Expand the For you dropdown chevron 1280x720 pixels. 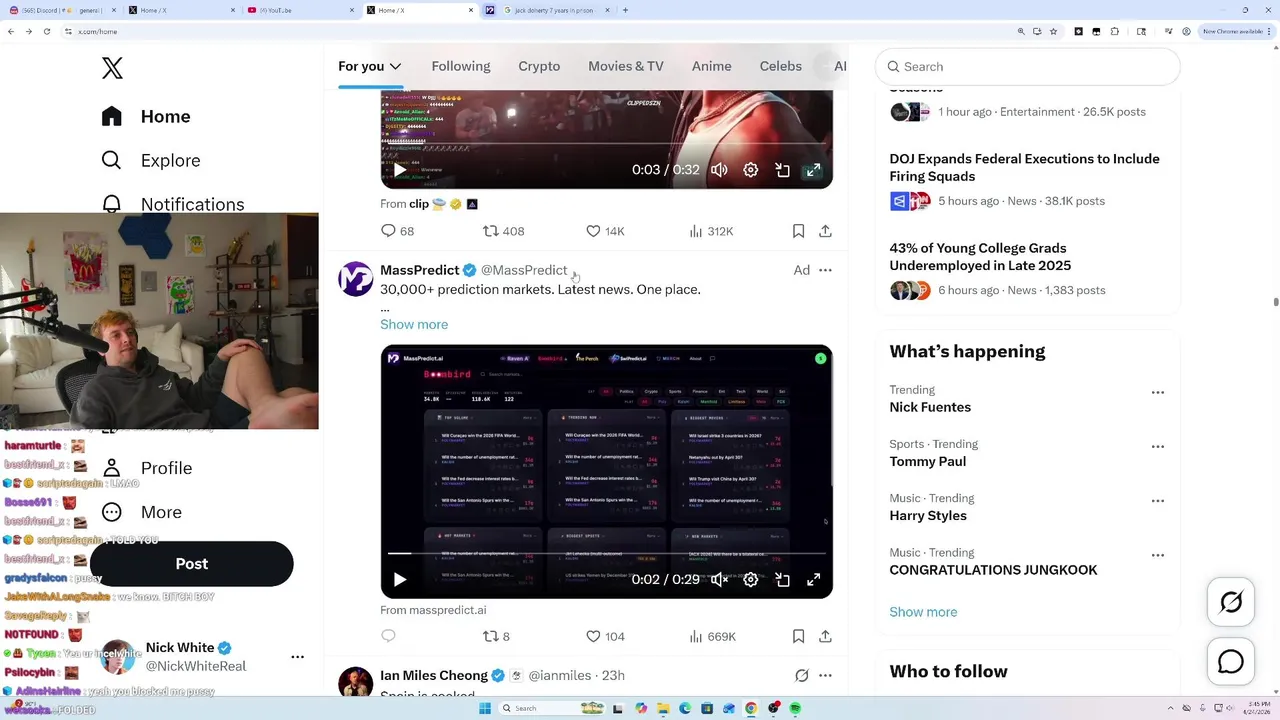(x=395, y=66)
